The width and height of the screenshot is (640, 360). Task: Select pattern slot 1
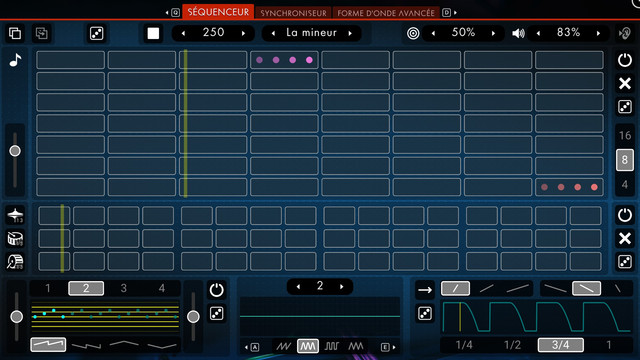tap(48, 288)
